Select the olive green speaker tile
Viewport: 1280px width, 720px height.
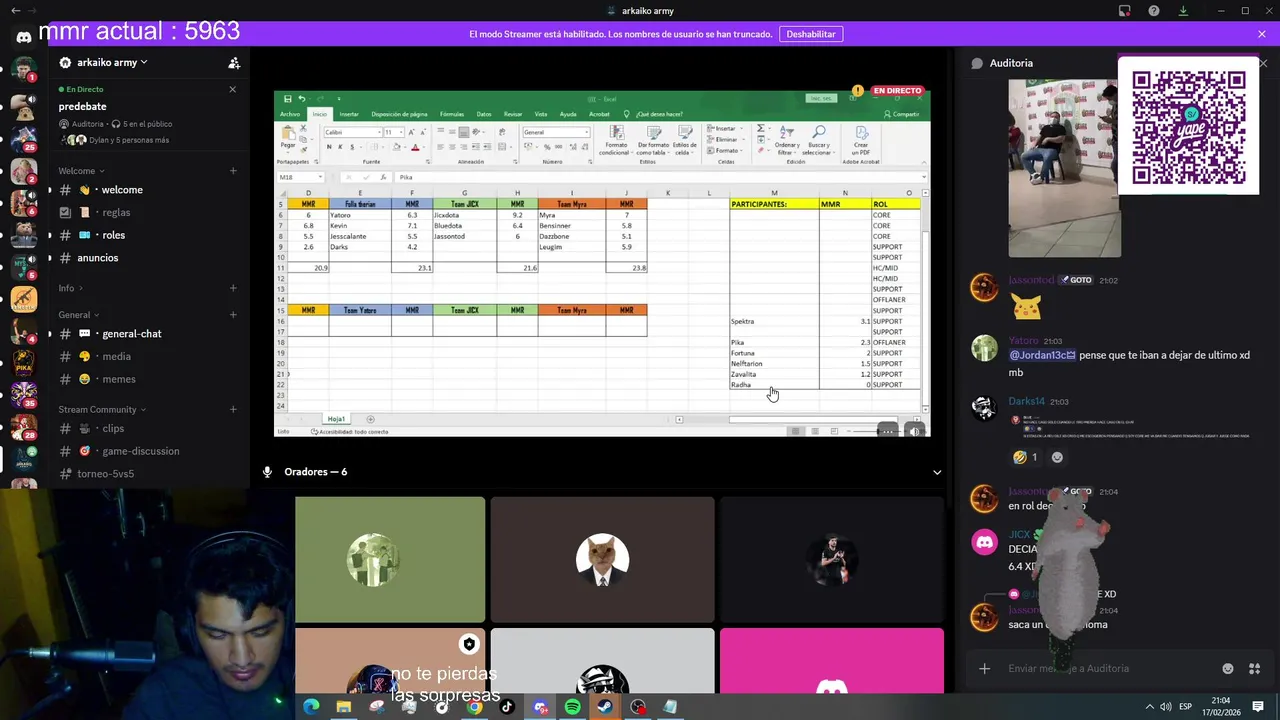tap(390, 560)
